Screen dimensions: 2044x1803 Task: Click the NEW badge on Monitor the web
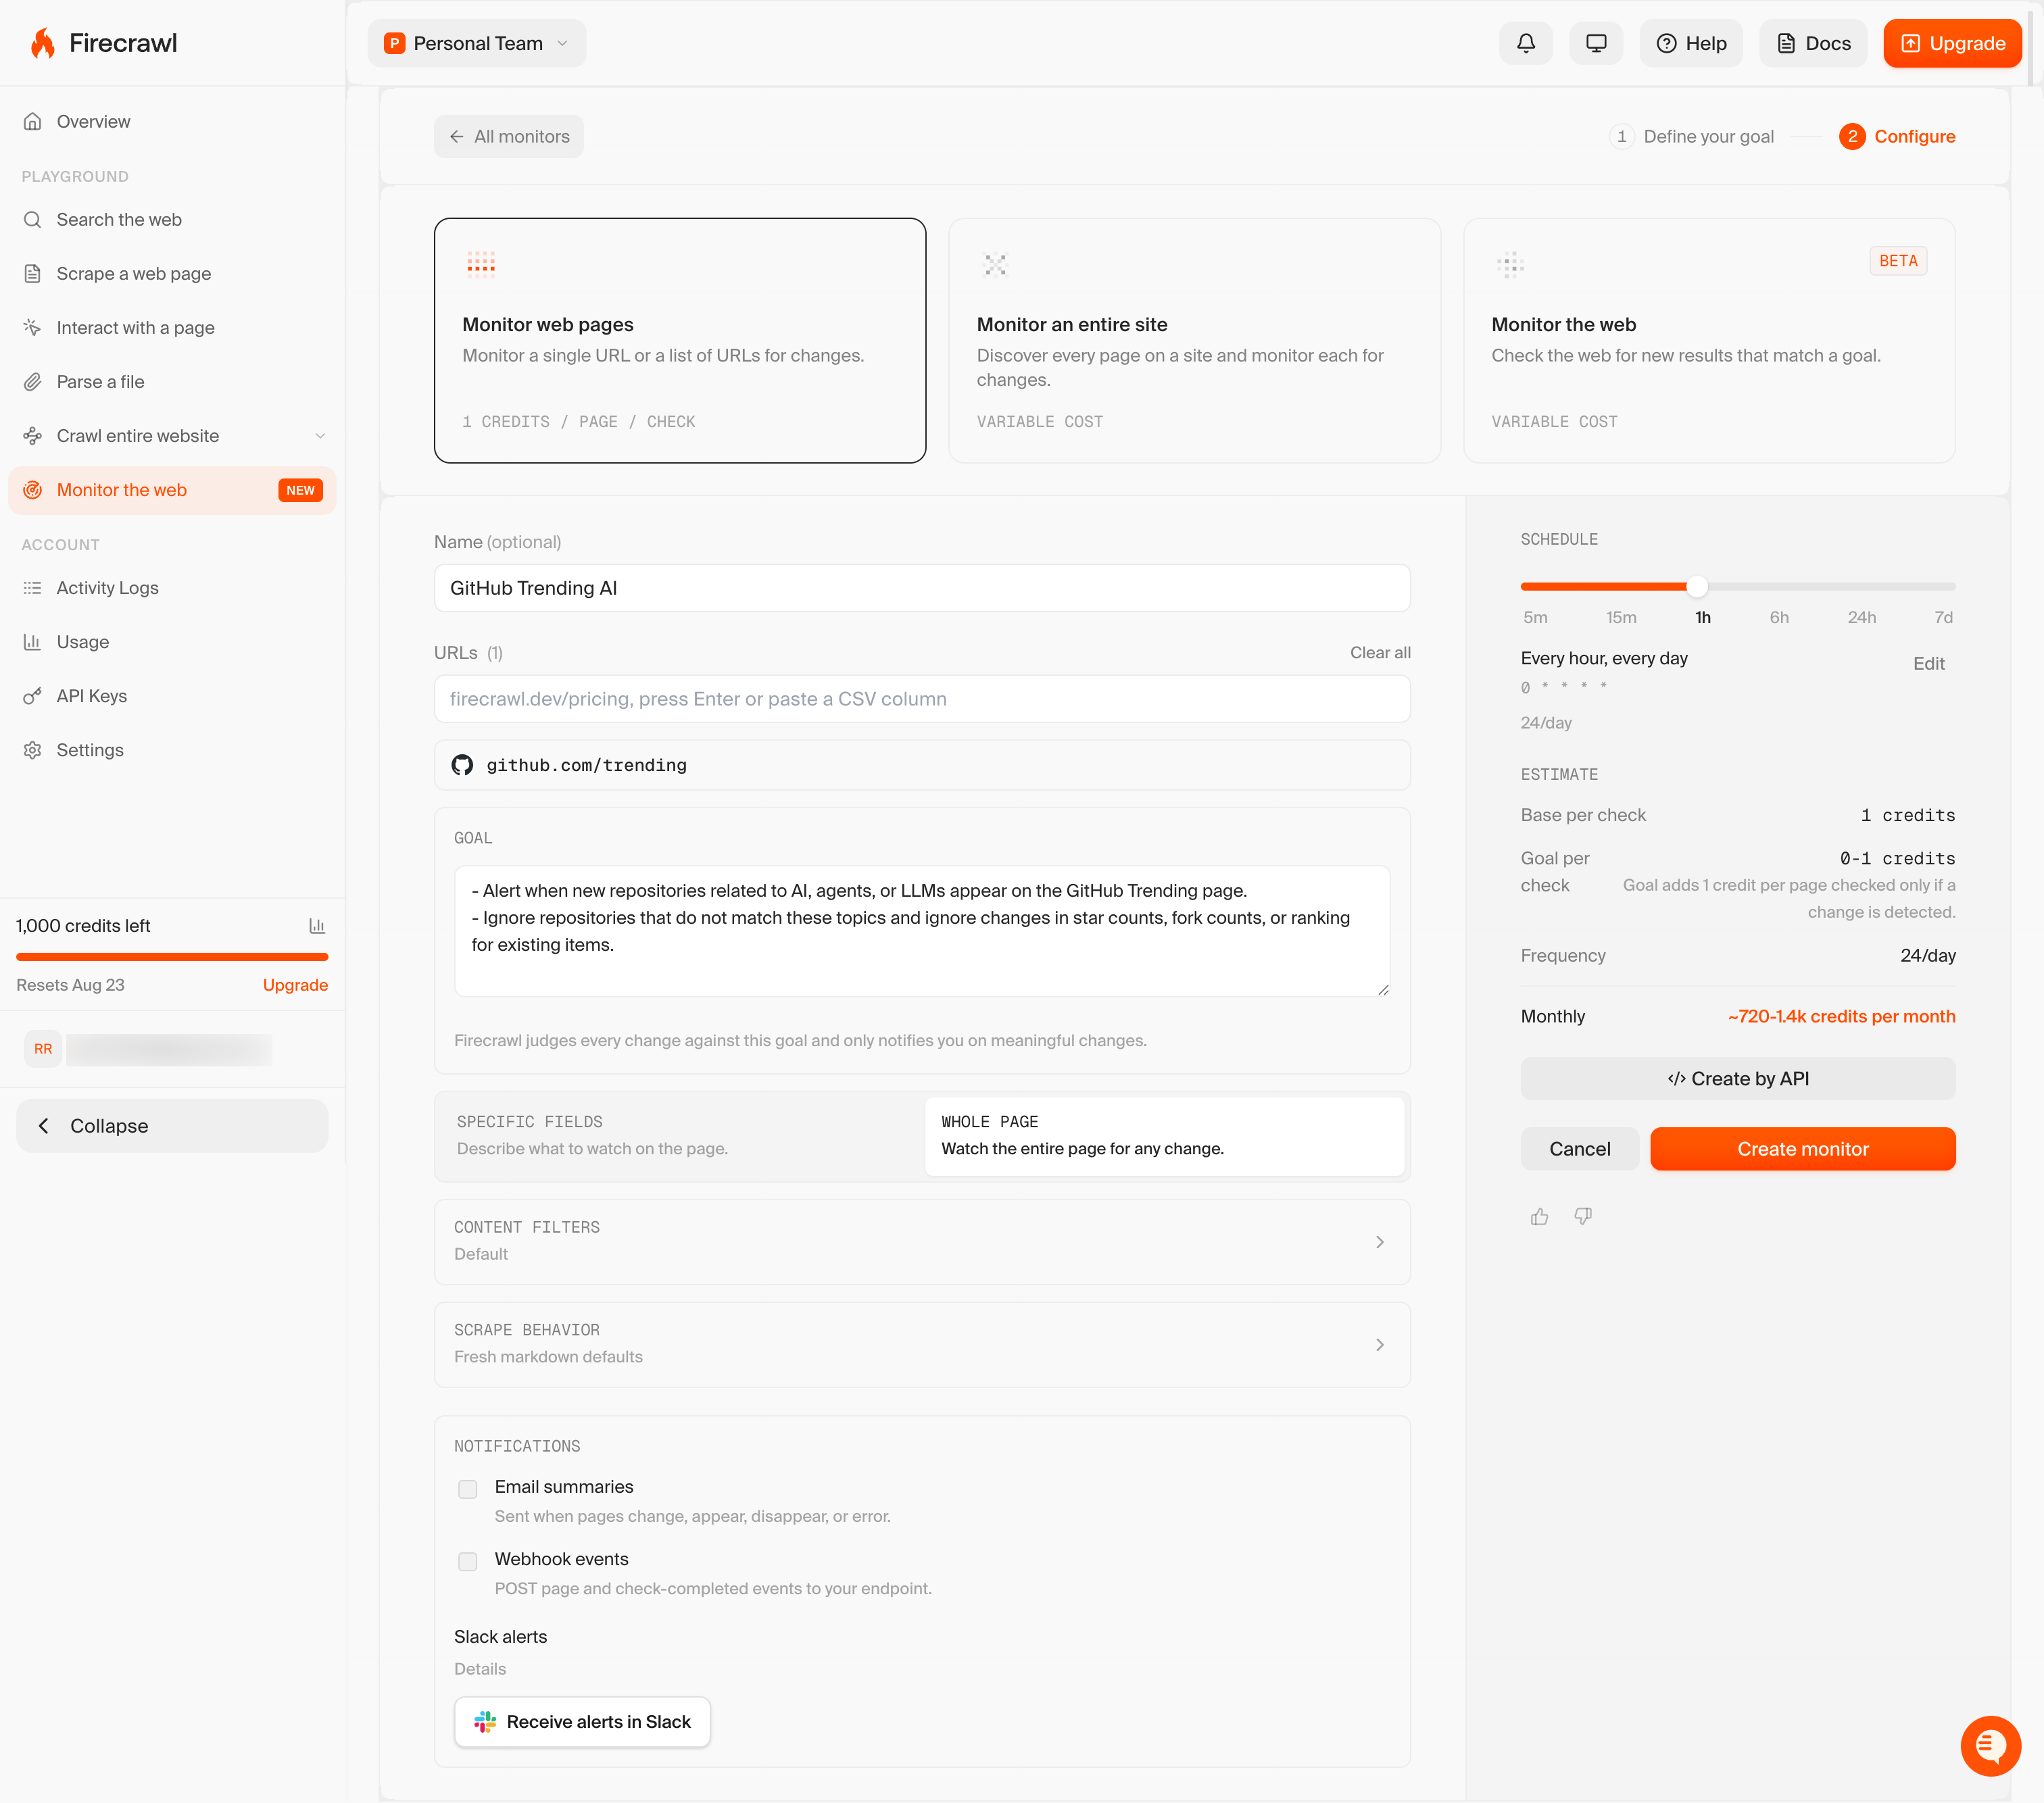(x=300, y=490)
